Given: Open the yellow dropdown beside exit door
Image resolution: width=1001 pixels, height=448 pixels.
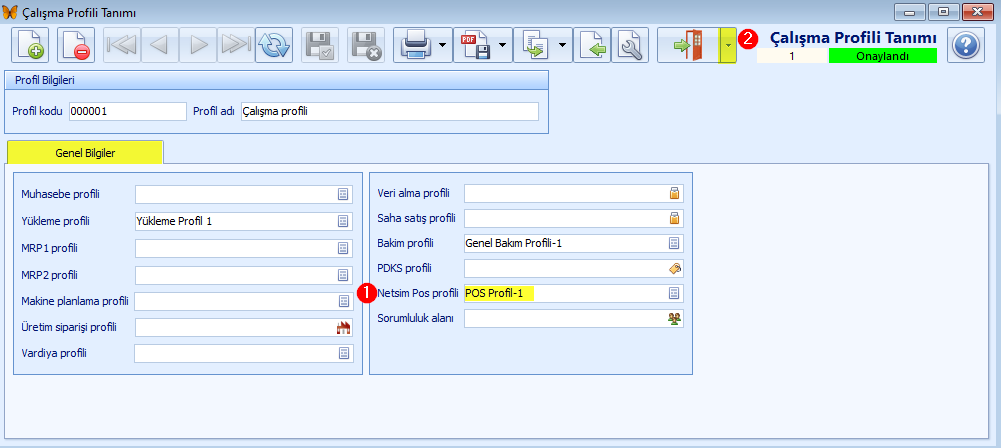Looking at the screenshot, I should tap(727, 46).
